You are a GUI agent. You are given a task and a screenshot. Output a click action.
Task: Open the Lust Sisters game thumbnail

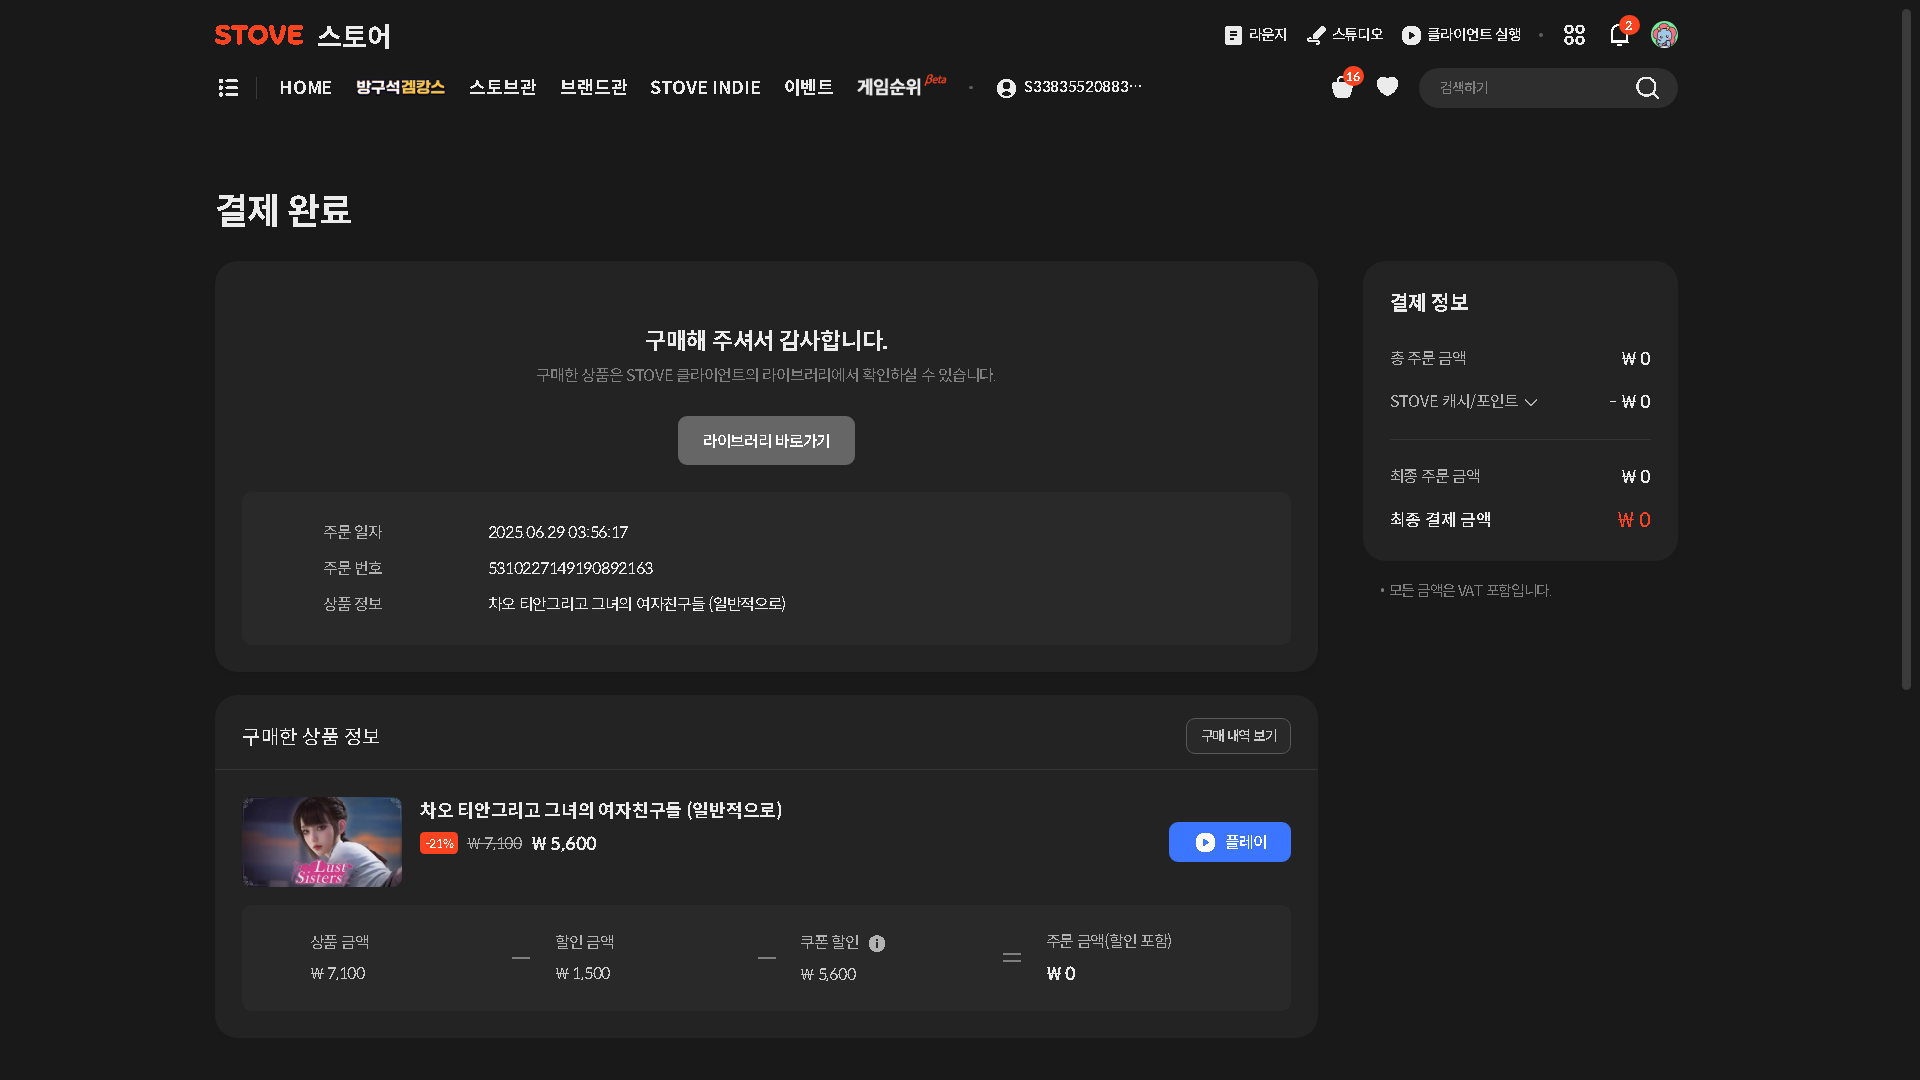pos(322,842)
